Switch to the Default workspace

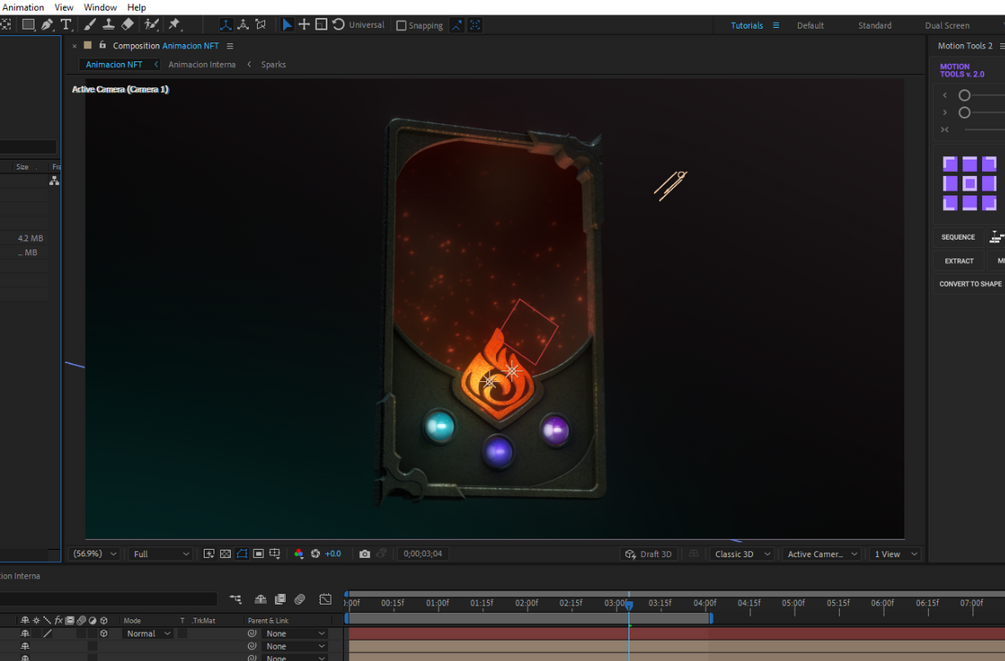pos(810,26)
